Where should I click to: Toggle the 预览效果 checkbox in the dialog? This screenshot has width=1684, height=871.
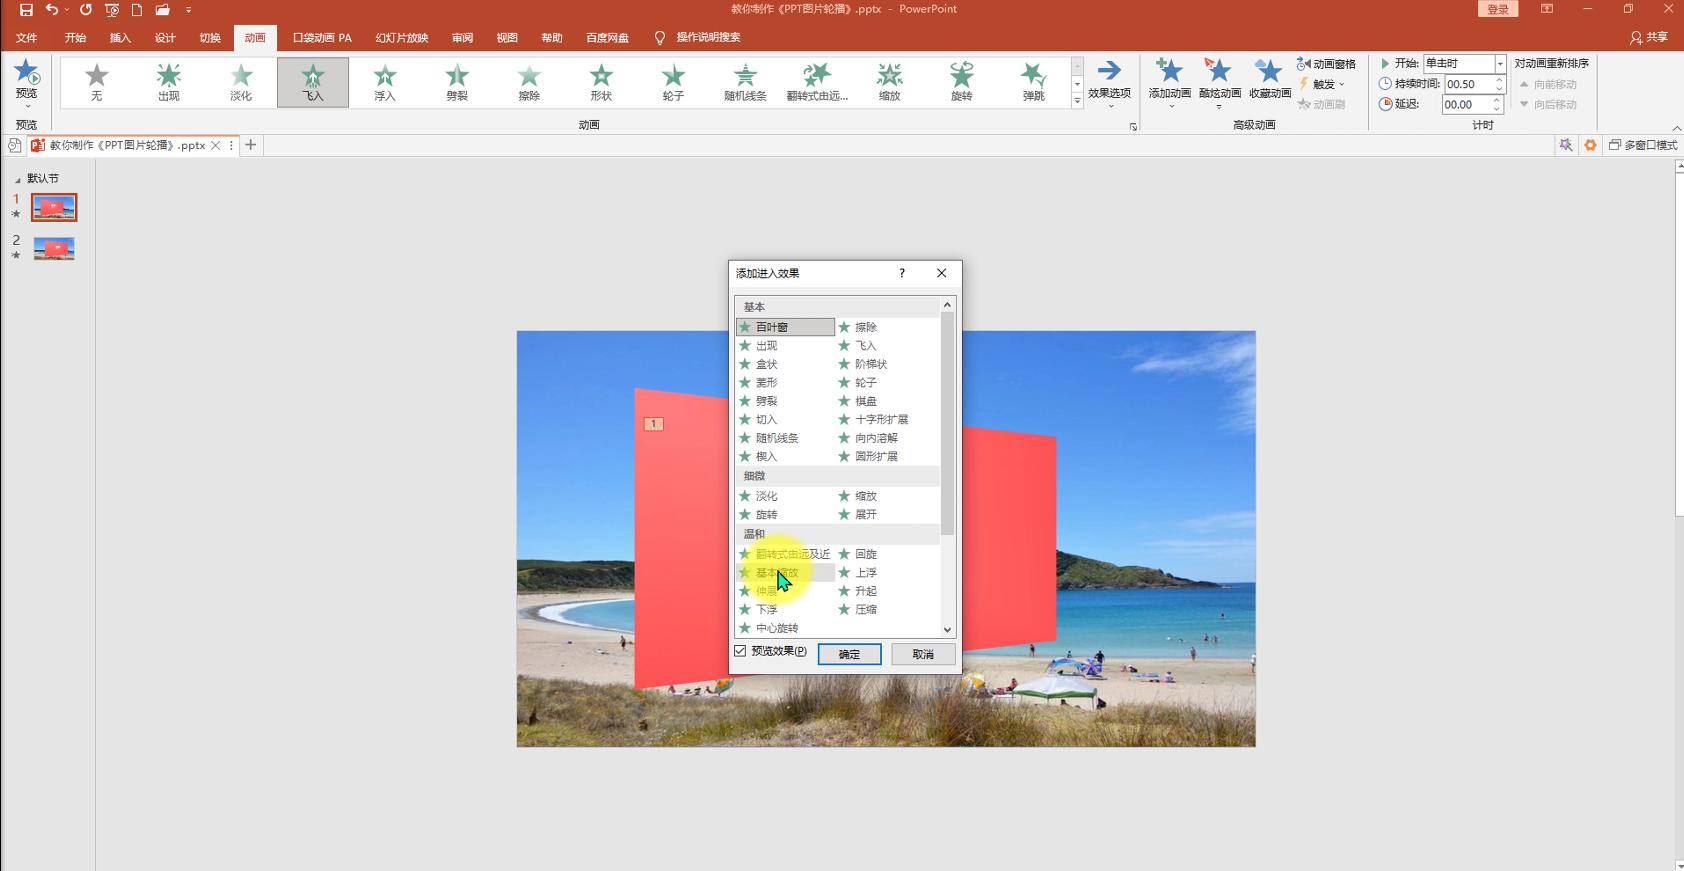coord(741,651)
